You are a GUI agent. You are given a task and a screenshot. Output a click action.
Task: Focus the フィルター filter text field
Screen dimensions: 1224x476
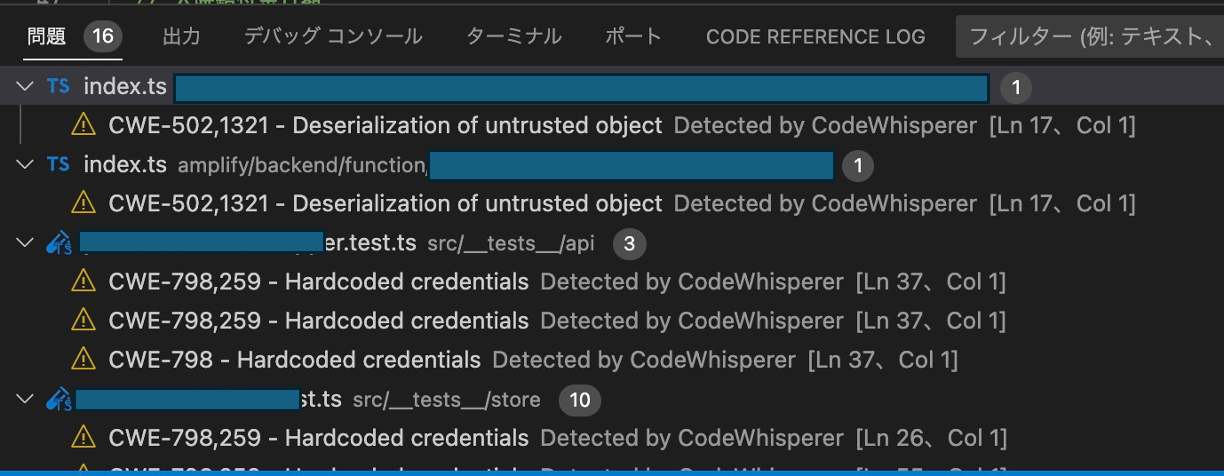(1090, 38)
